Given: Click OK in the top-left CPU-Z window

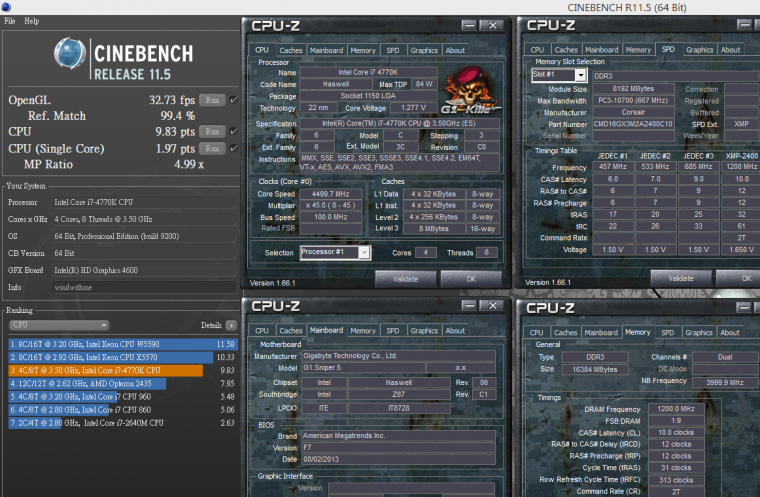Looking at the screenshot, I should coord(471,279).
